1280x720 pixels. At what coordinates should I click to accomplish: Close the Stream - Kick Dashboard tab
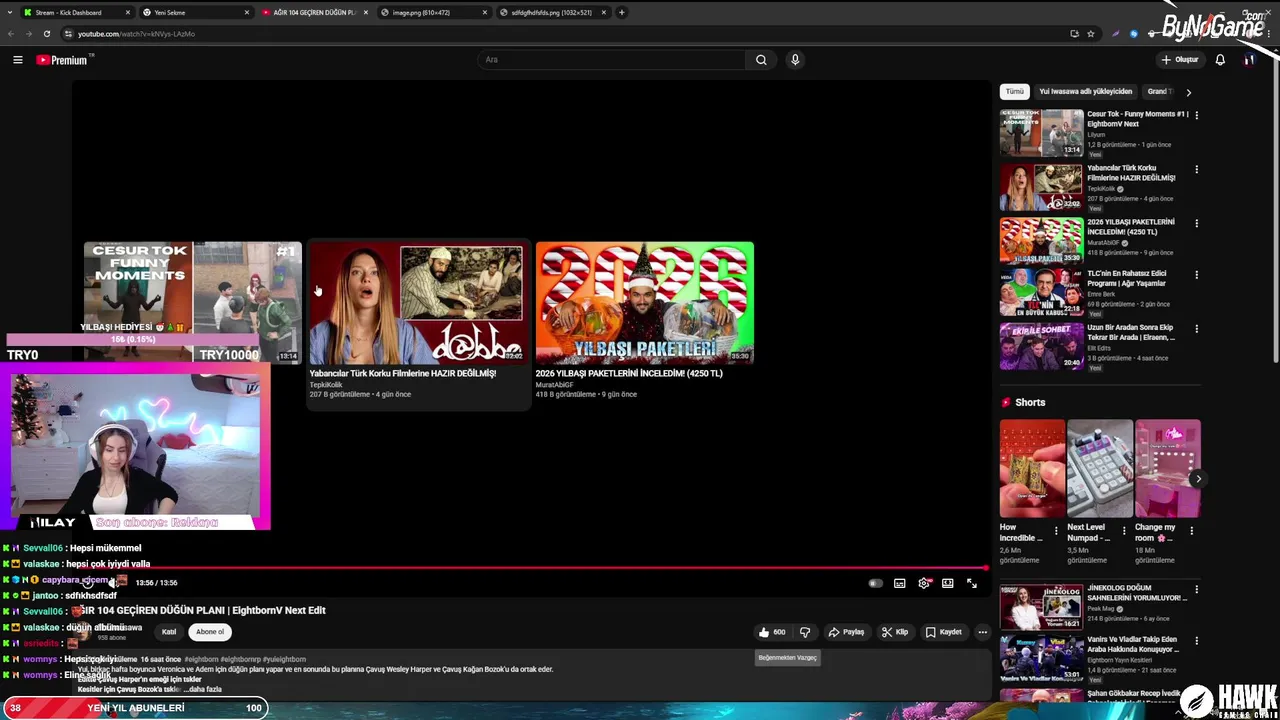click(x=128, y=12)
